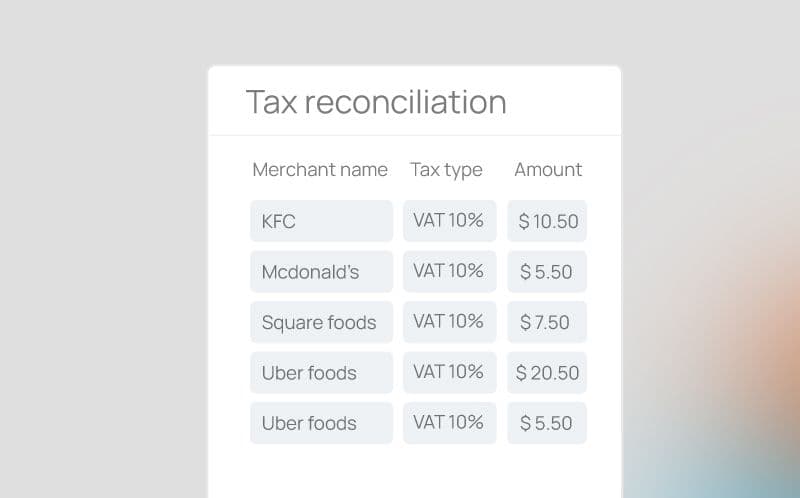
Task: Select the Square foods merchant field
Action: click(321, 322)
